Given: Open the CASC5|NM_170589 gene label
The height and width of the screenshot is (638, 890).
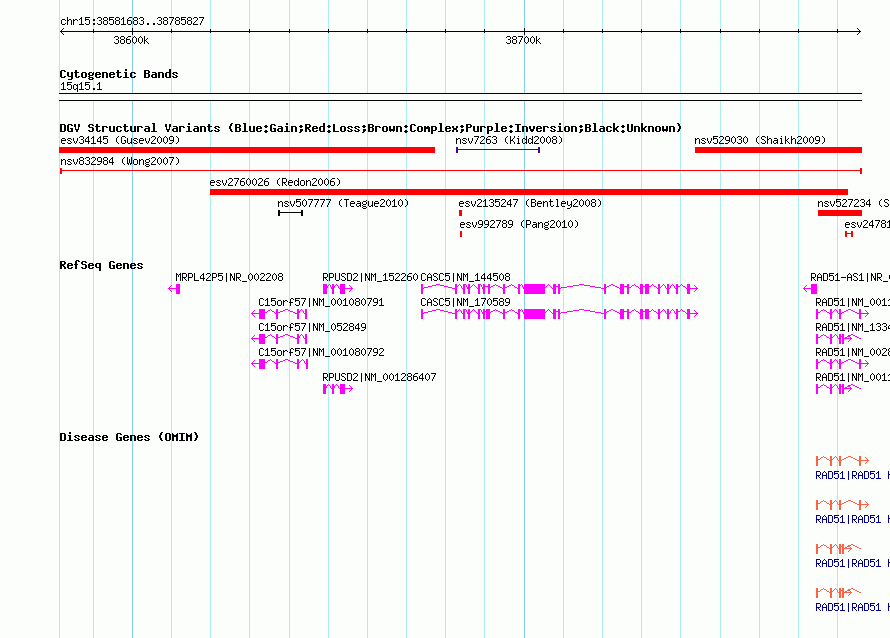Looking at the screenshot, I should click(x=465, y=303).
